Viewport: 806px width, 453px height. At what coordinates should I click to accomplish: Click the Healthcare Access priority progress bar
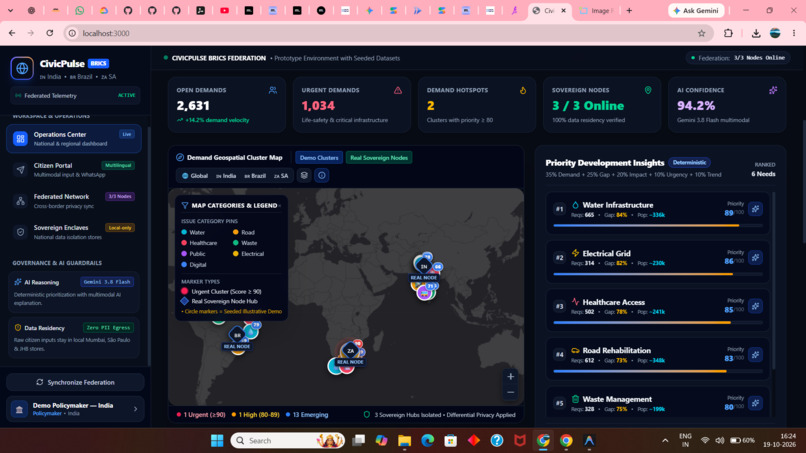coord(657,322)
